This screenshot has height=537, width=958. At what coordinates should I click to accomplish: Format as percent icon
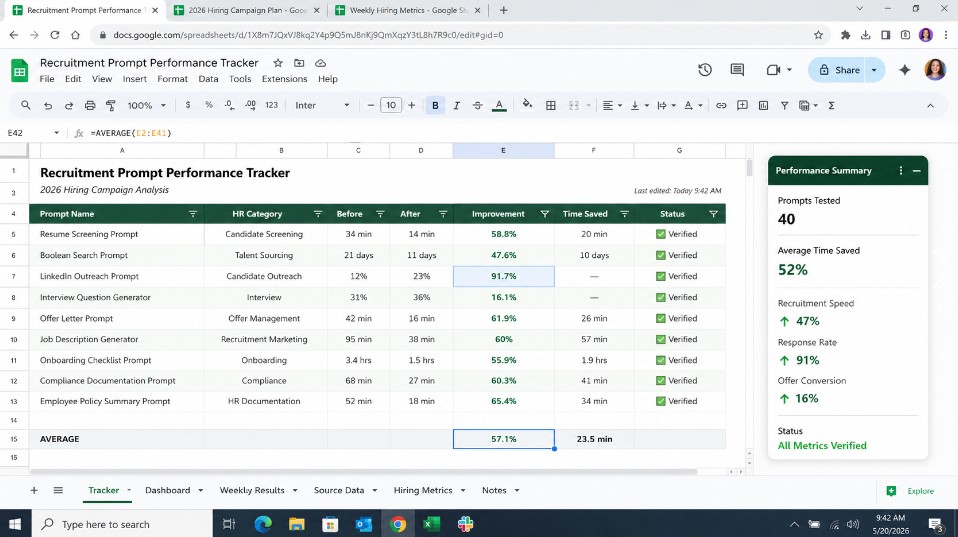tap(209, 105)
